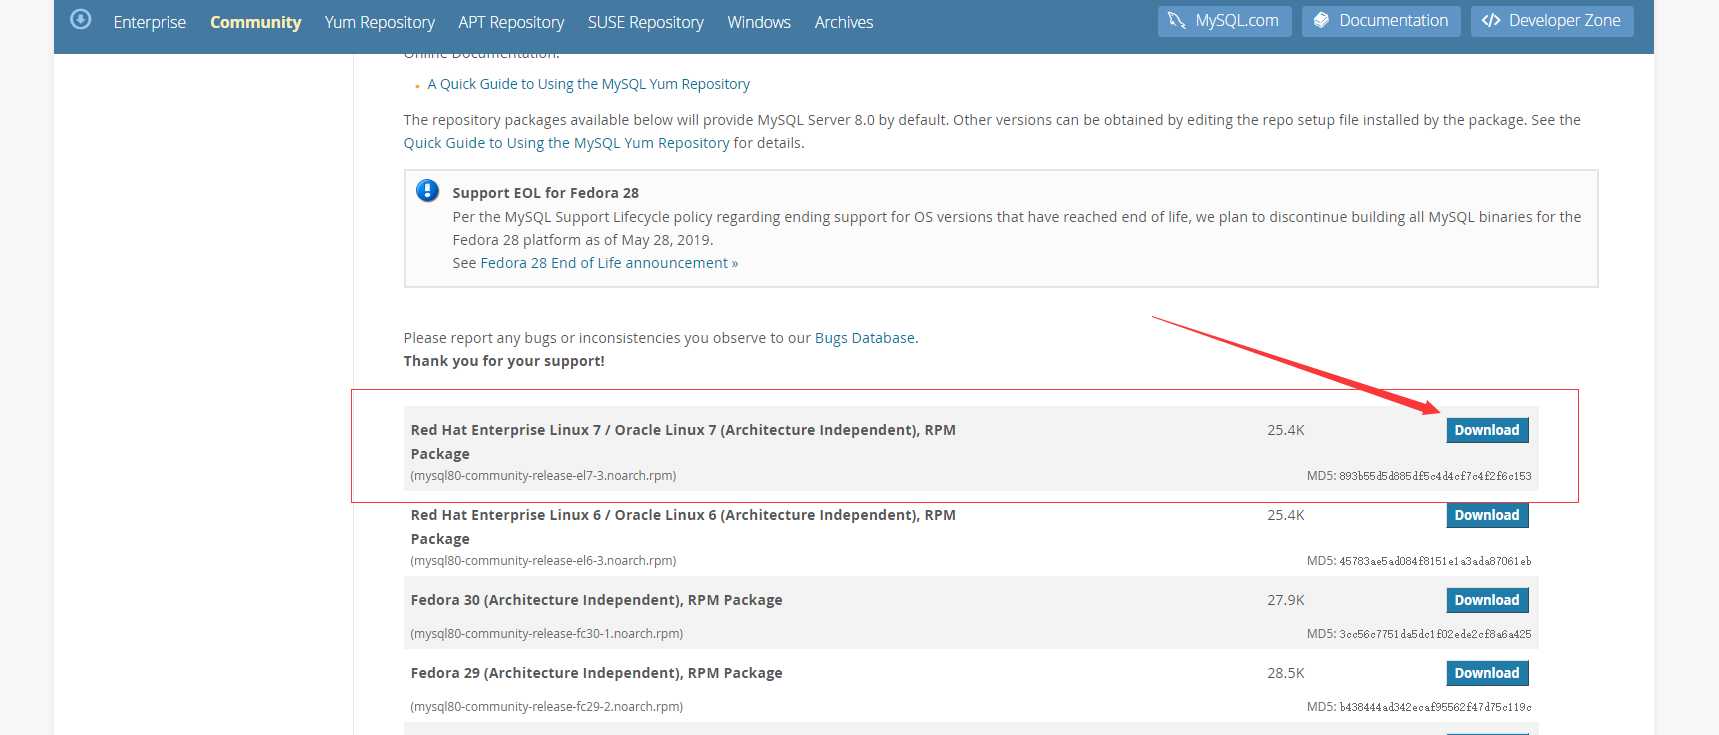Open Documentation button

point(1381,21)
